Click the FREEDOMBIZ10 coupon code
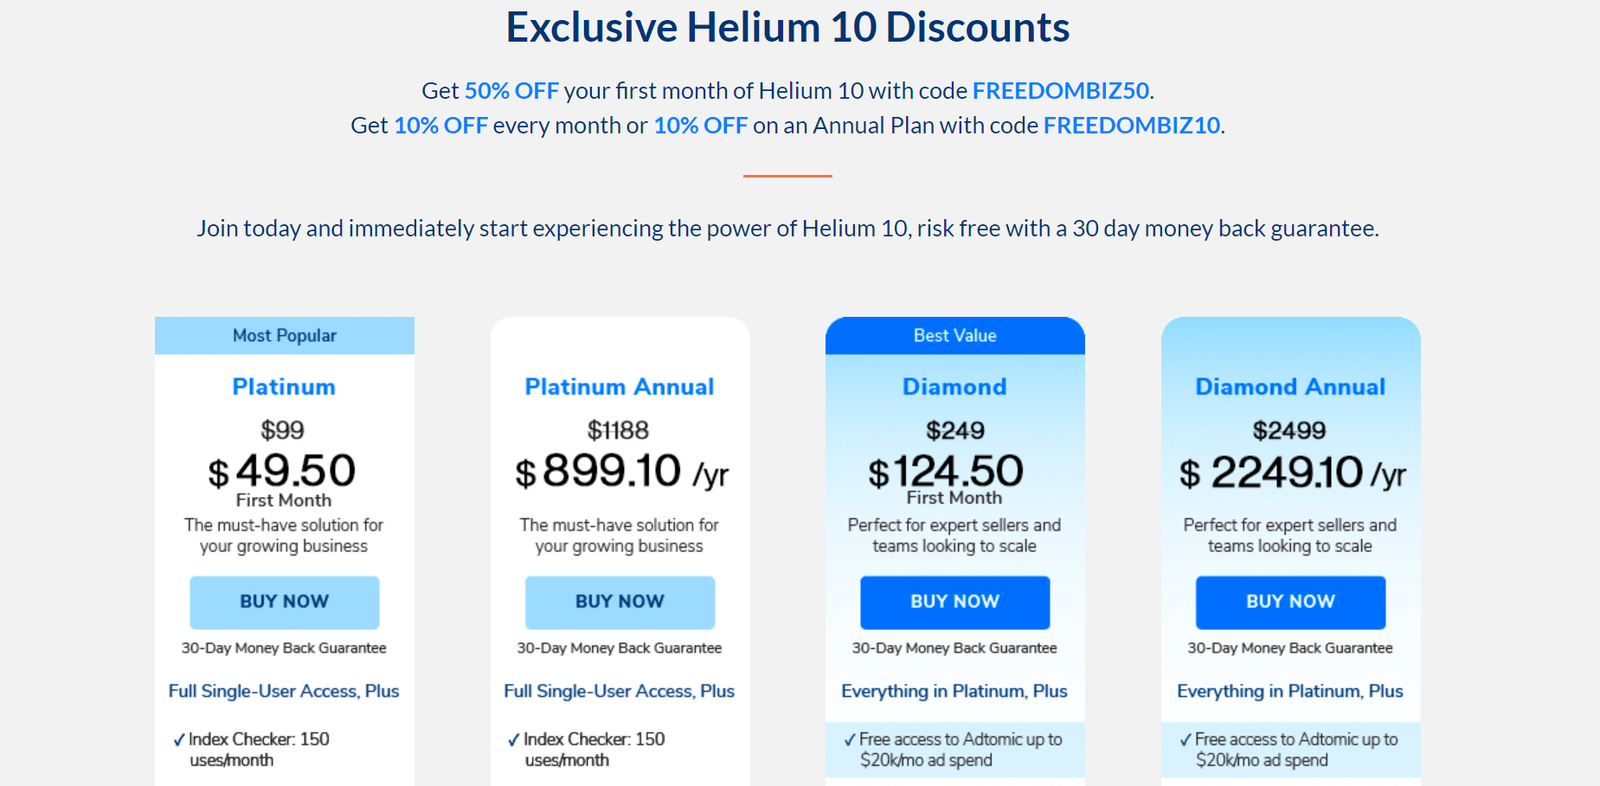 point(1132,126)
